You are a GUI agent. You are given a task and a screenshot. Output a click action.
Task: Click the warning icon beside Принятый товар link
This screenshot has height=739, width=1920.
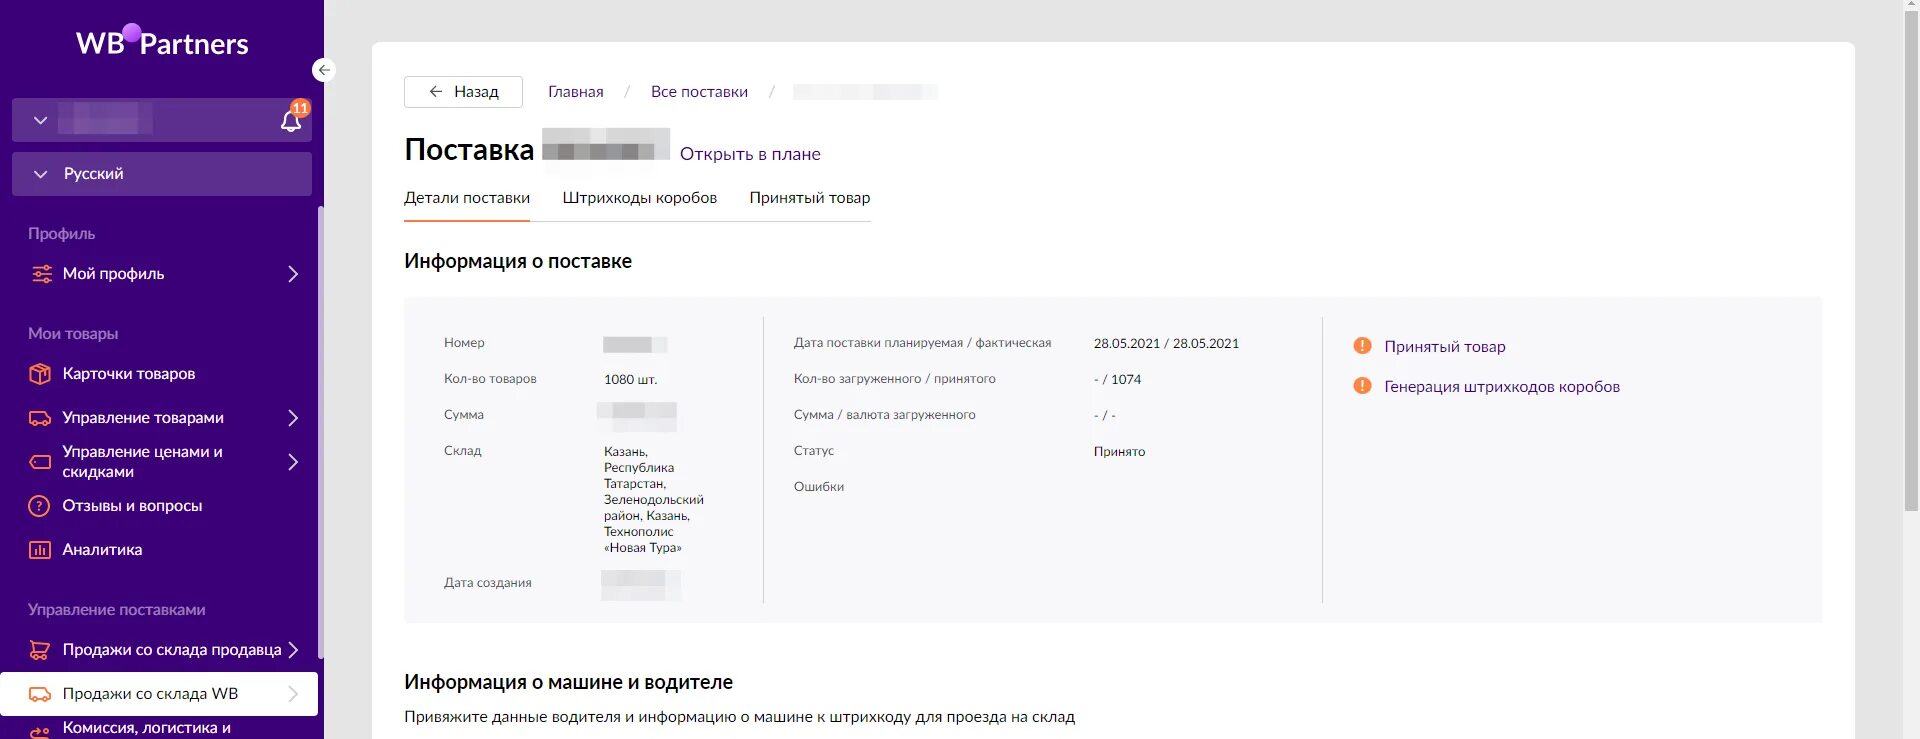(x=1362, y=346)
